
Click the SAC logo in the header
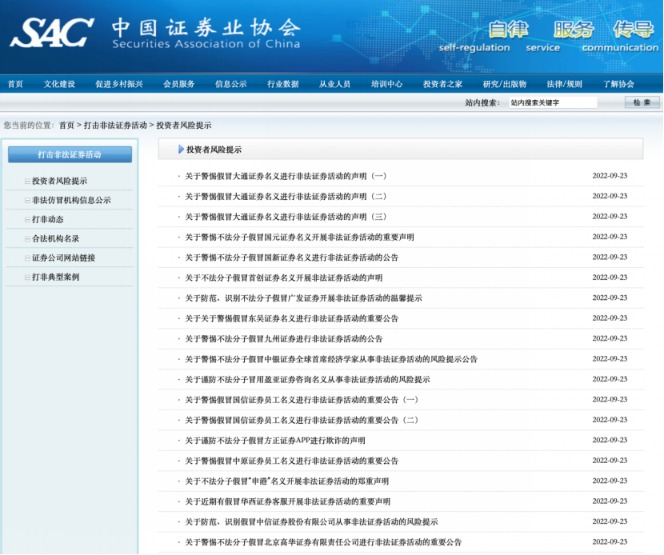tap(51, 33)
